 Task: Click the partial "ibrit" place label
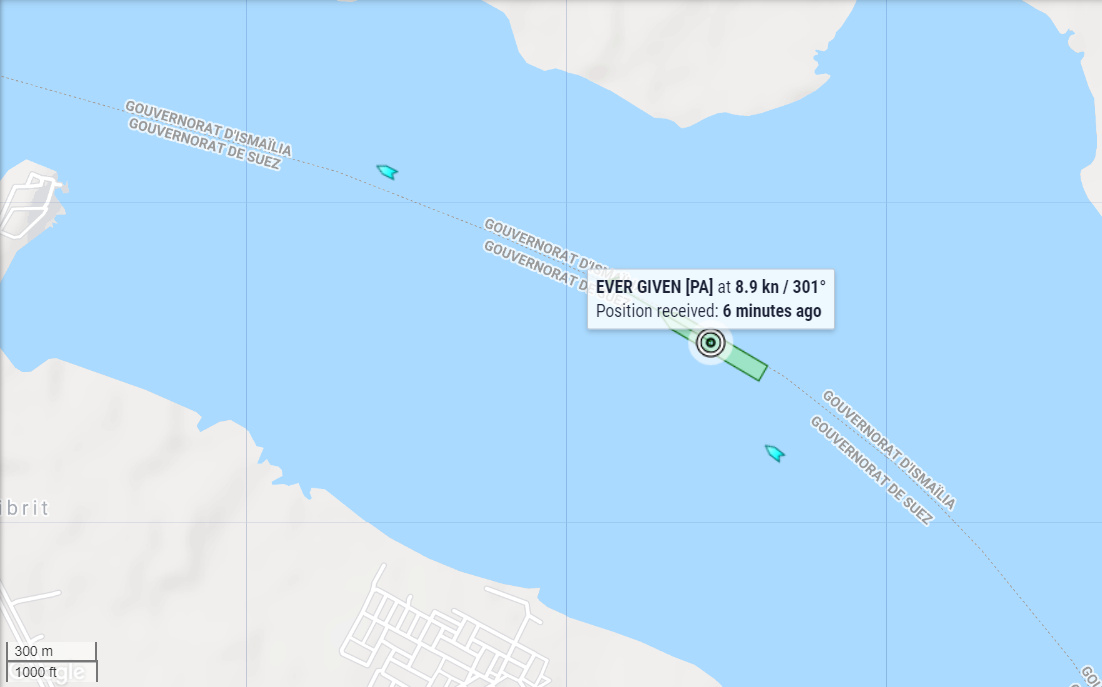[25, 507]
